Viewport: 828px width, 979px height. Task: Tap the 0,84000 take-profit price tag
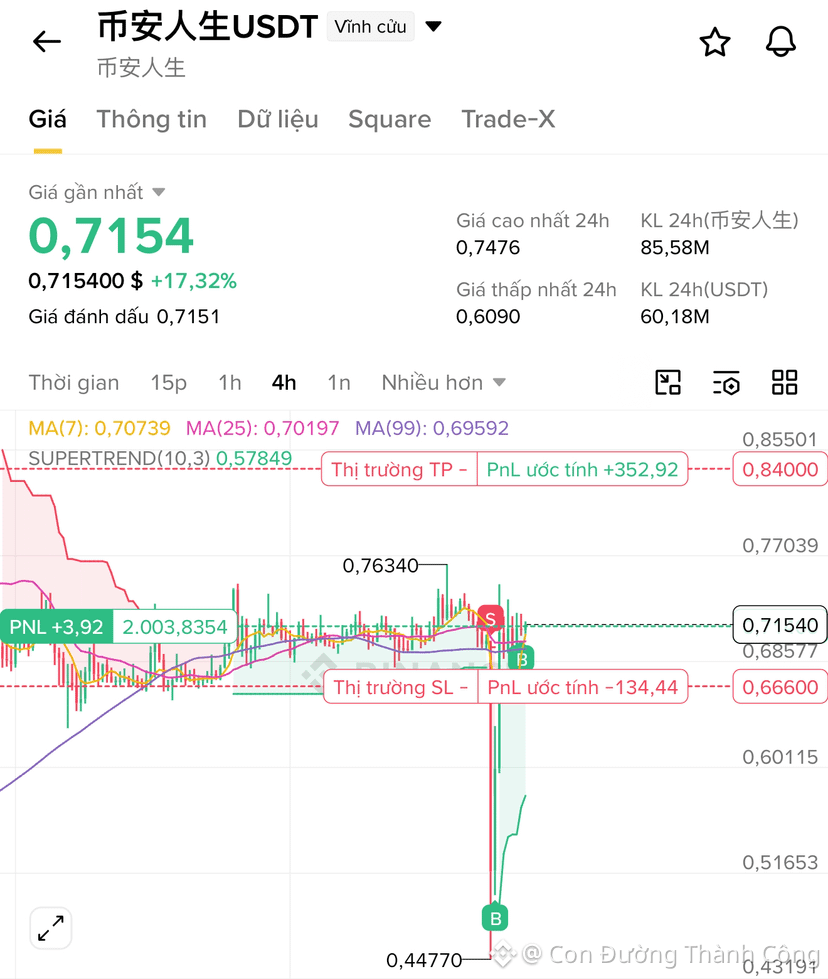[x=780, y=470]
